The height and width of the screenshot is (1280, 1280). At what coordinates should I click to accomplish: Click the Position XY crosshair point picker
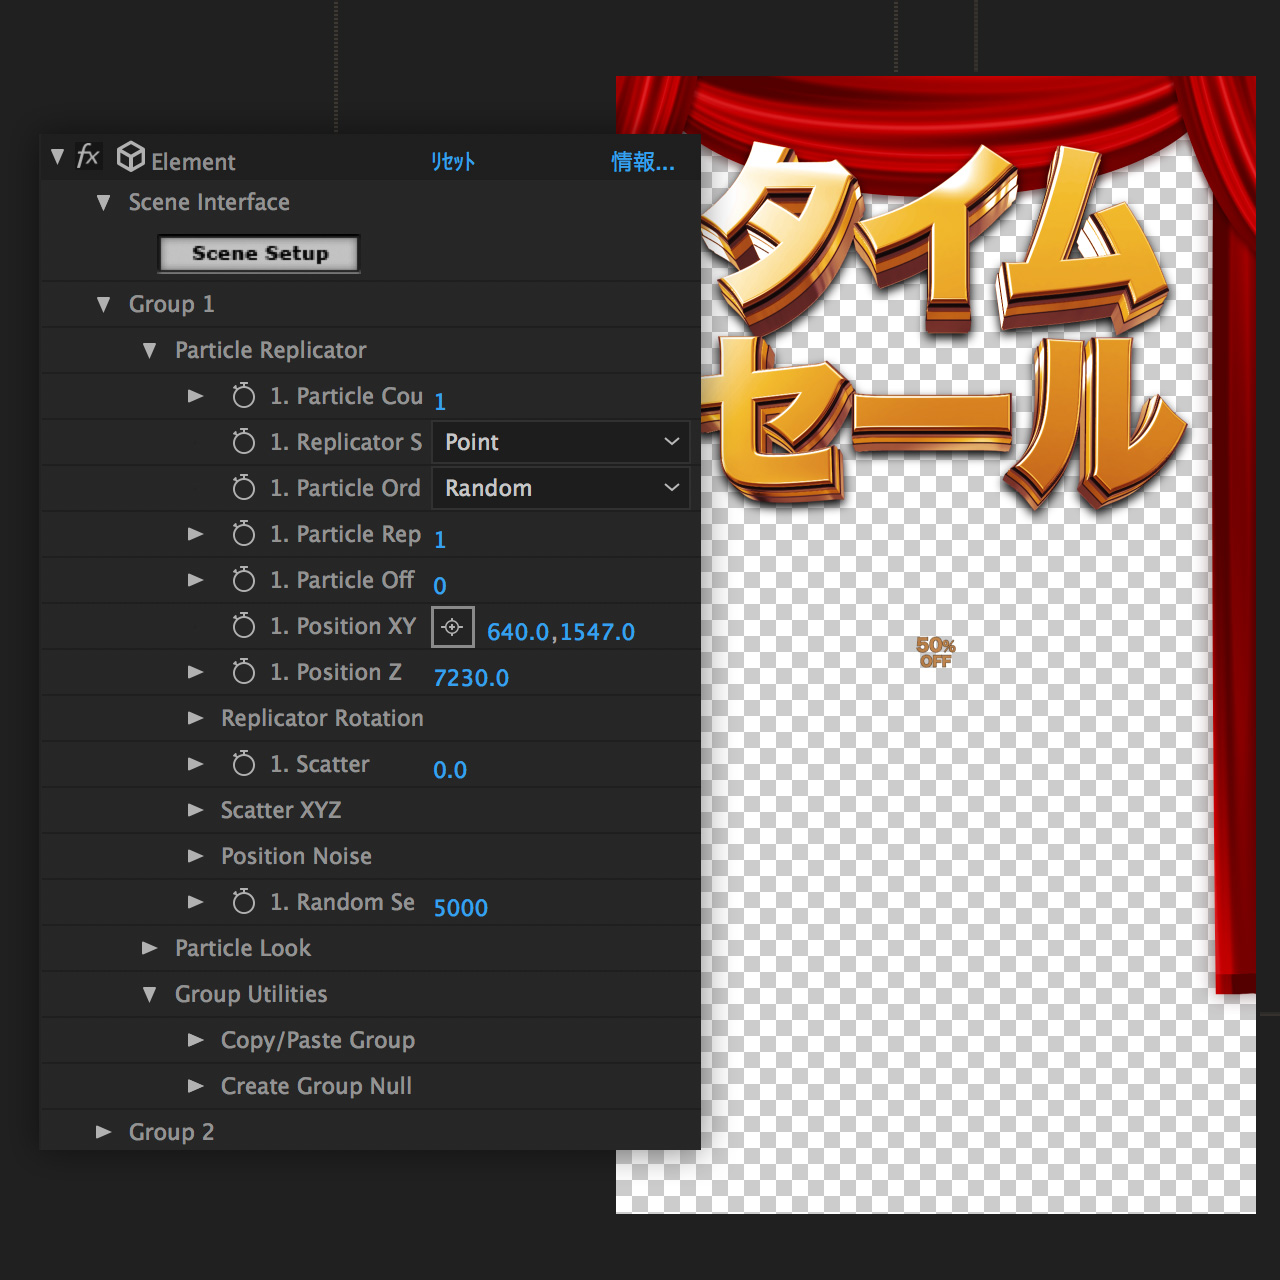452,627
